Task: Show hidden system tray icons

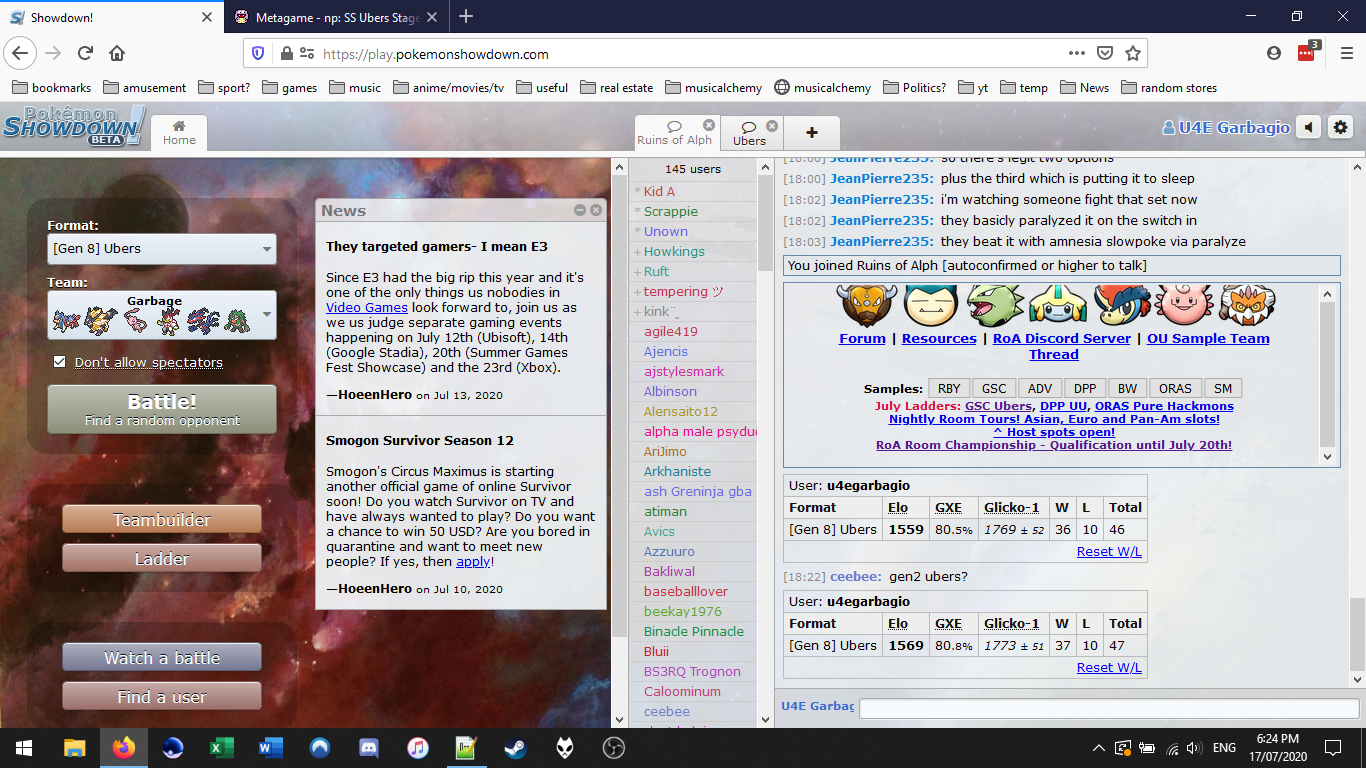Action: point(1099,748)
